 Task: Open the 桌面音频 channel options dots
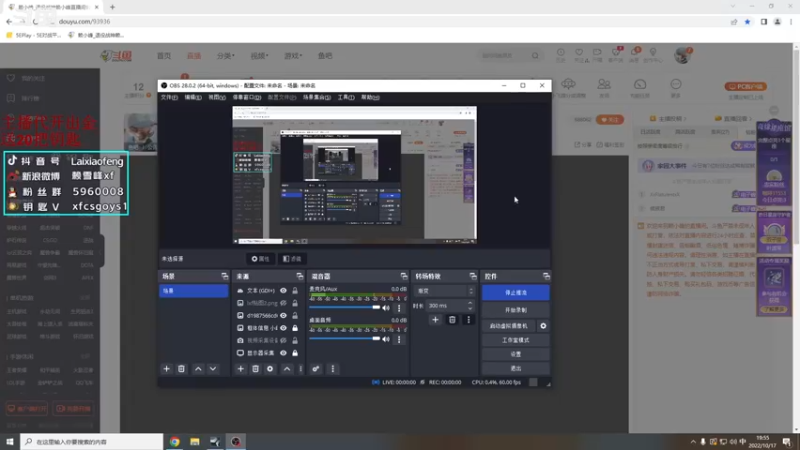[x=399, y=339]
